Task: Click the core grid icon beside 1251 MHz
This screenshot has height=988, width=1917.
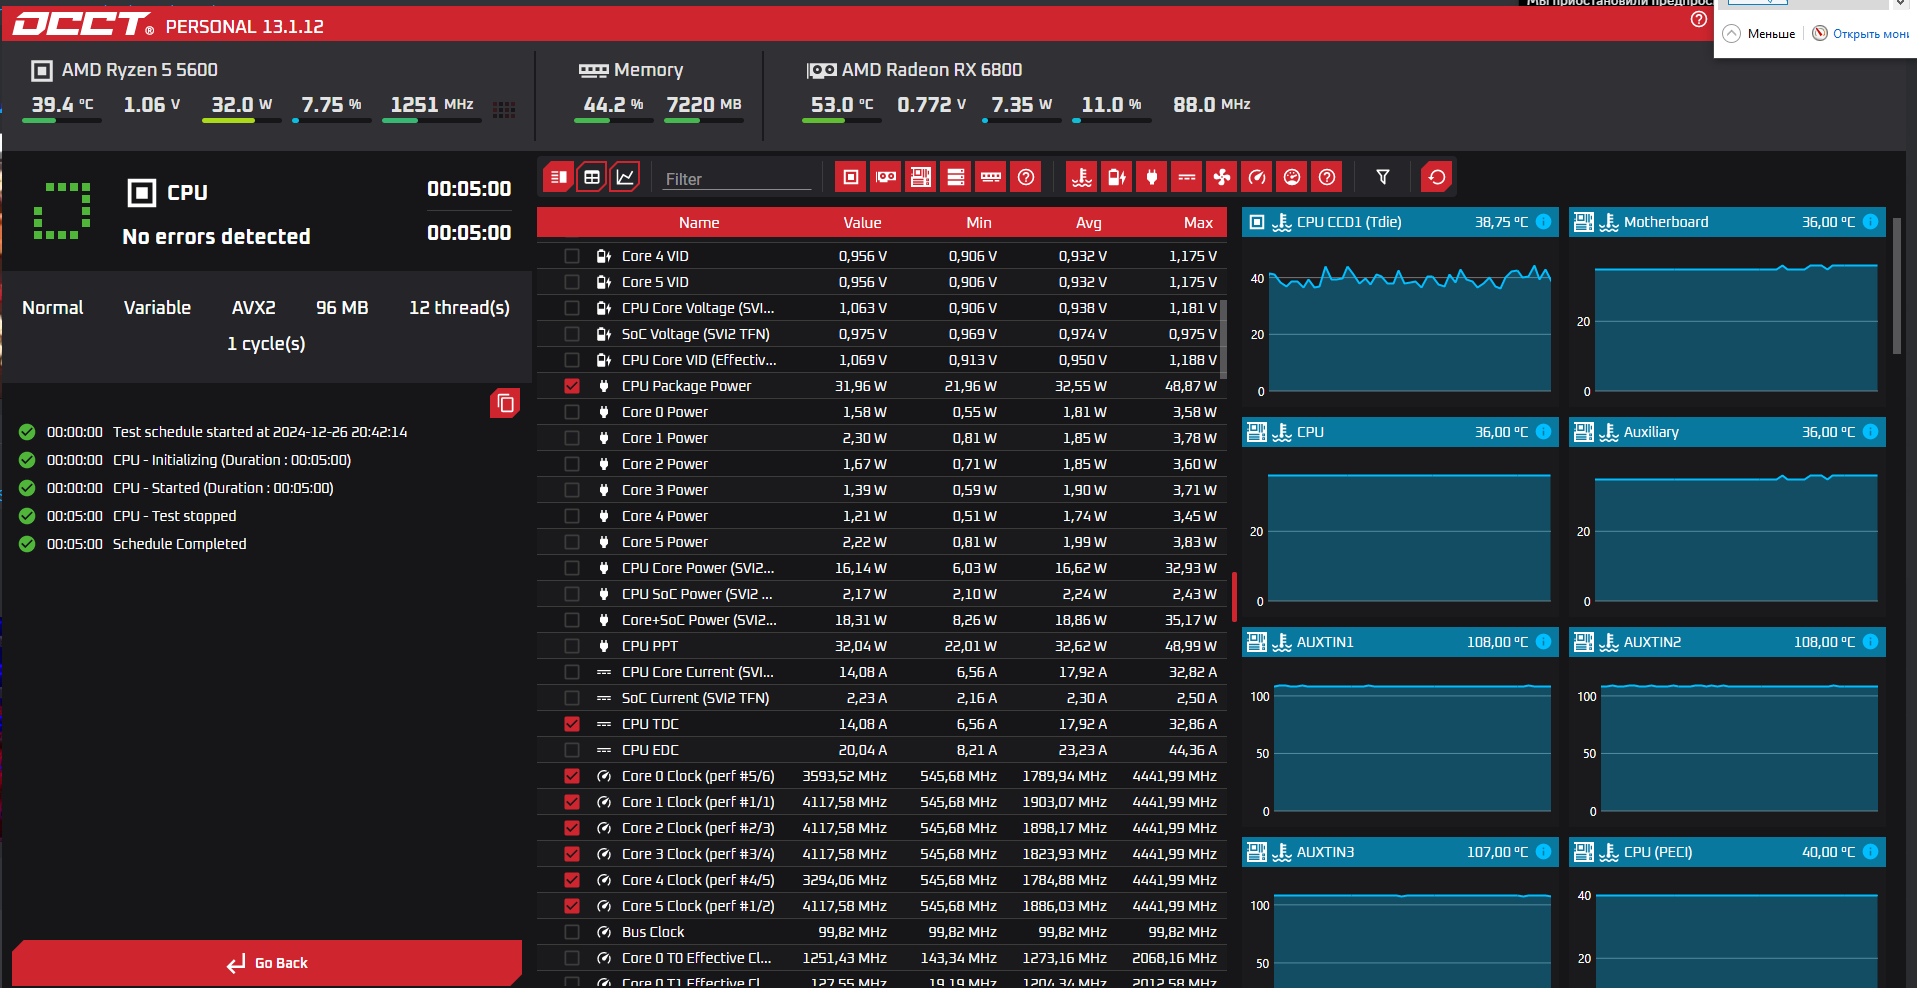Action: [x=504, y=109]
